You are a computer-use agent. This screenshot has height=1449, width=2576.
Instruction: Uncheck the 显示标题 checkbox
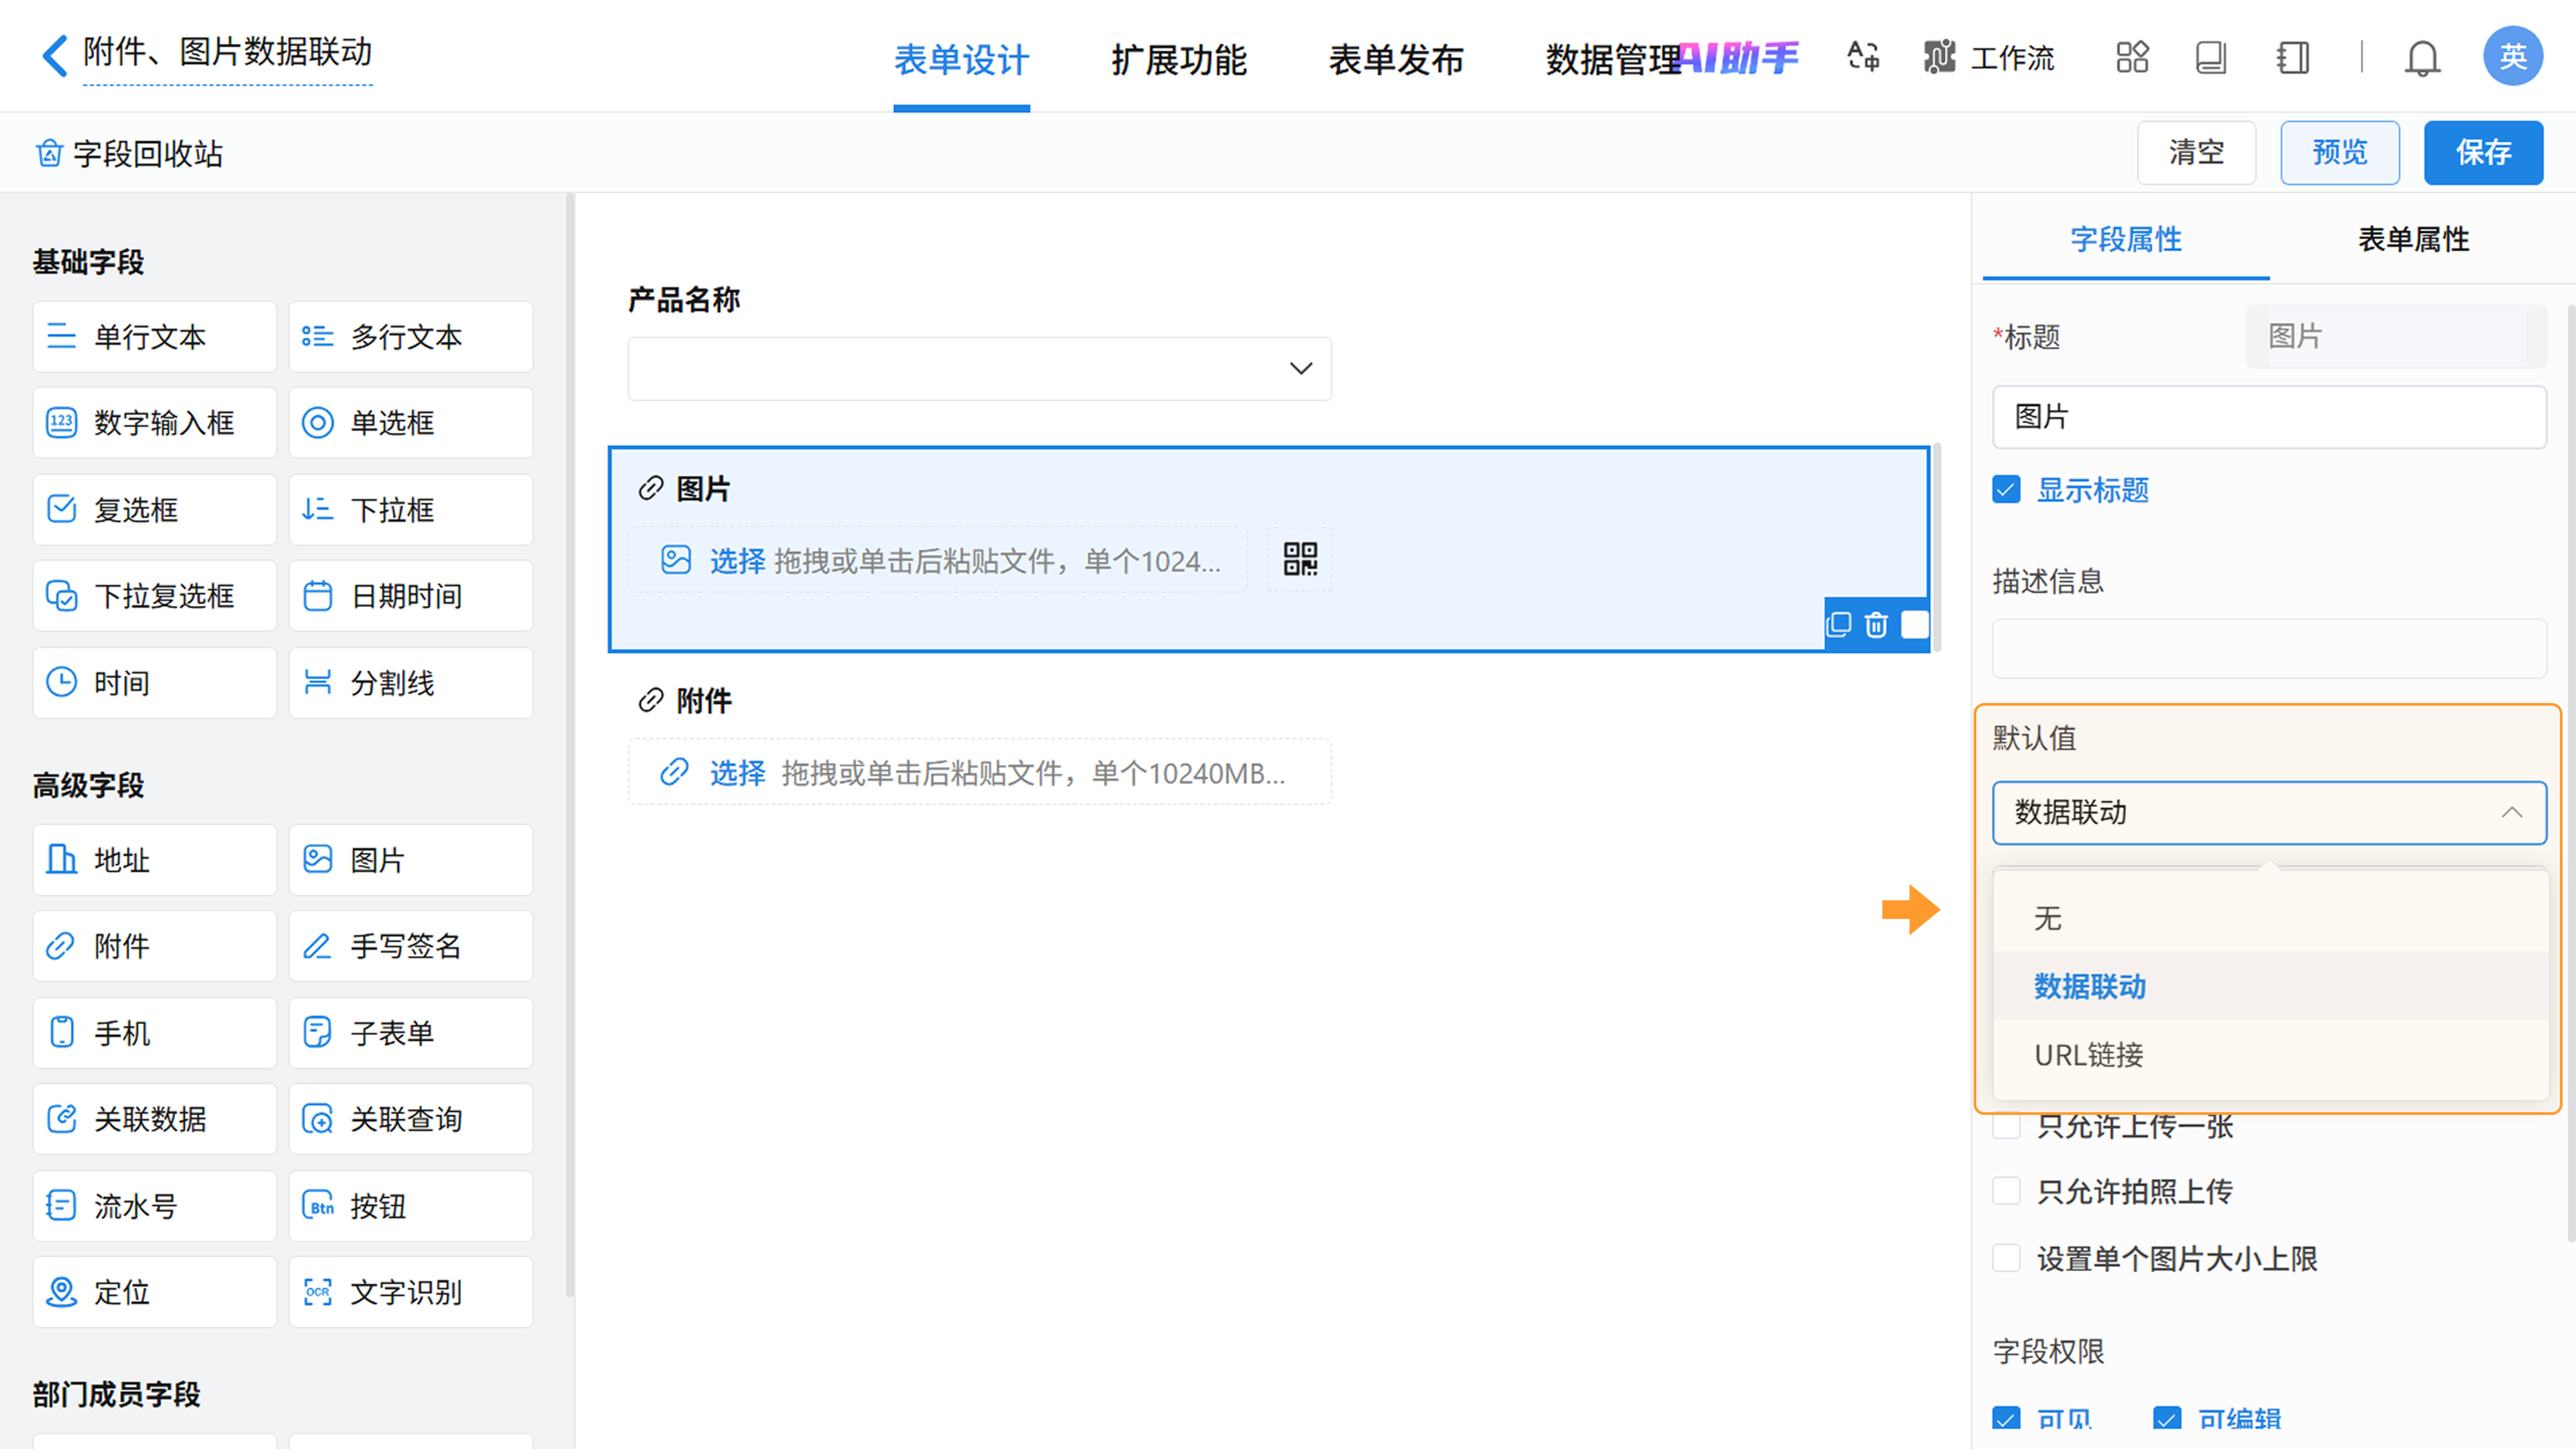tap(2006, 490)
